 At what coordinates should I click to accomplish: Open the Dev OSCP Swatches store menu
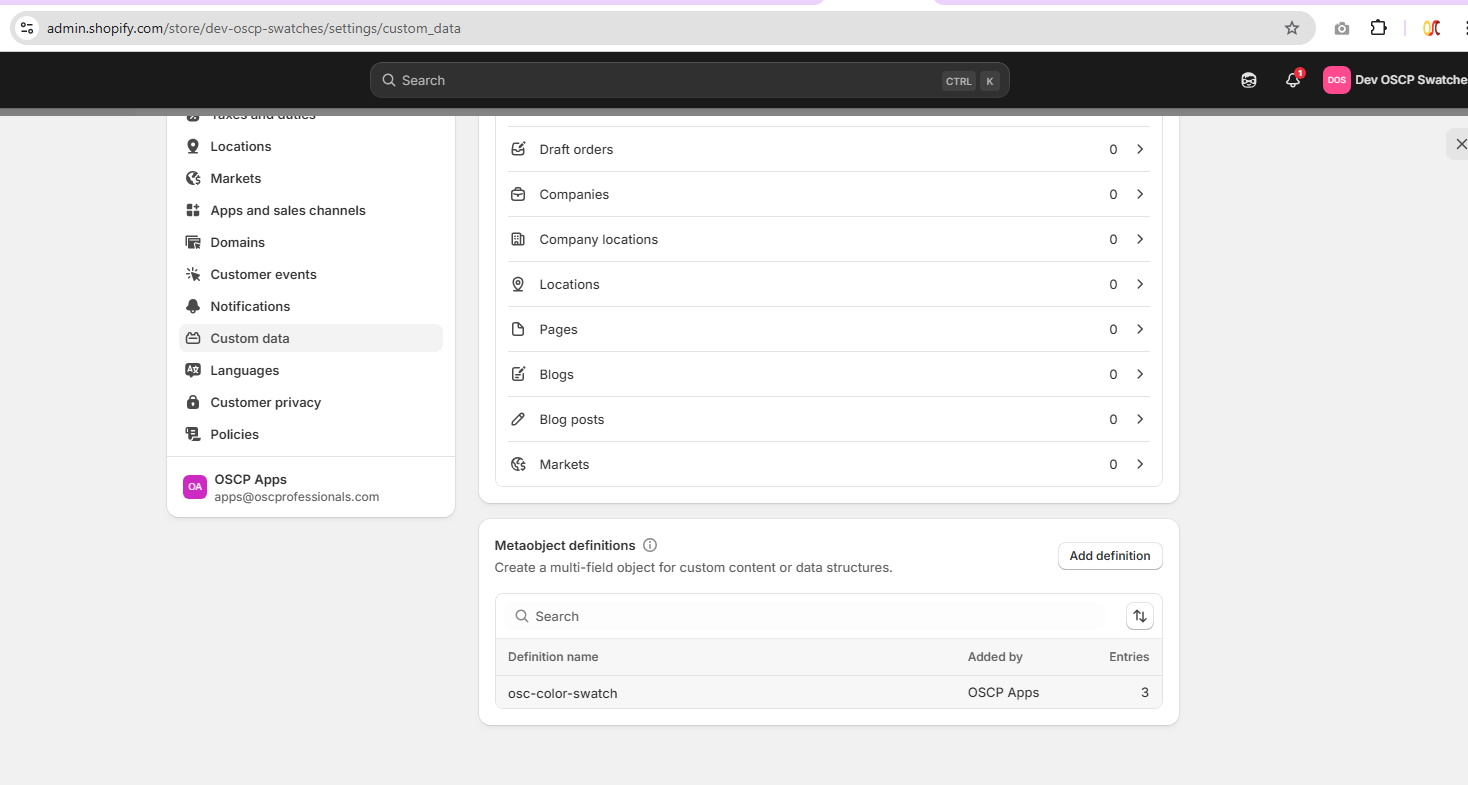coord(1395,80)
